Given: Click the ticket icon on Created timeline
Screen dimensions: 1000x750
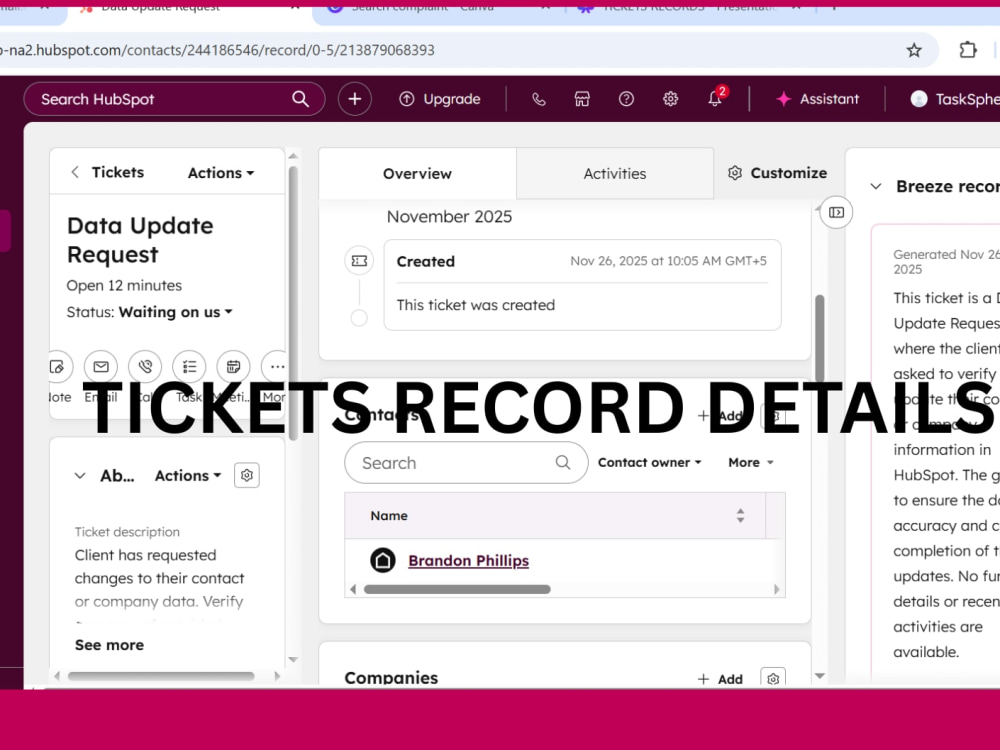Looking at the screenshot, I should point(359,261).
